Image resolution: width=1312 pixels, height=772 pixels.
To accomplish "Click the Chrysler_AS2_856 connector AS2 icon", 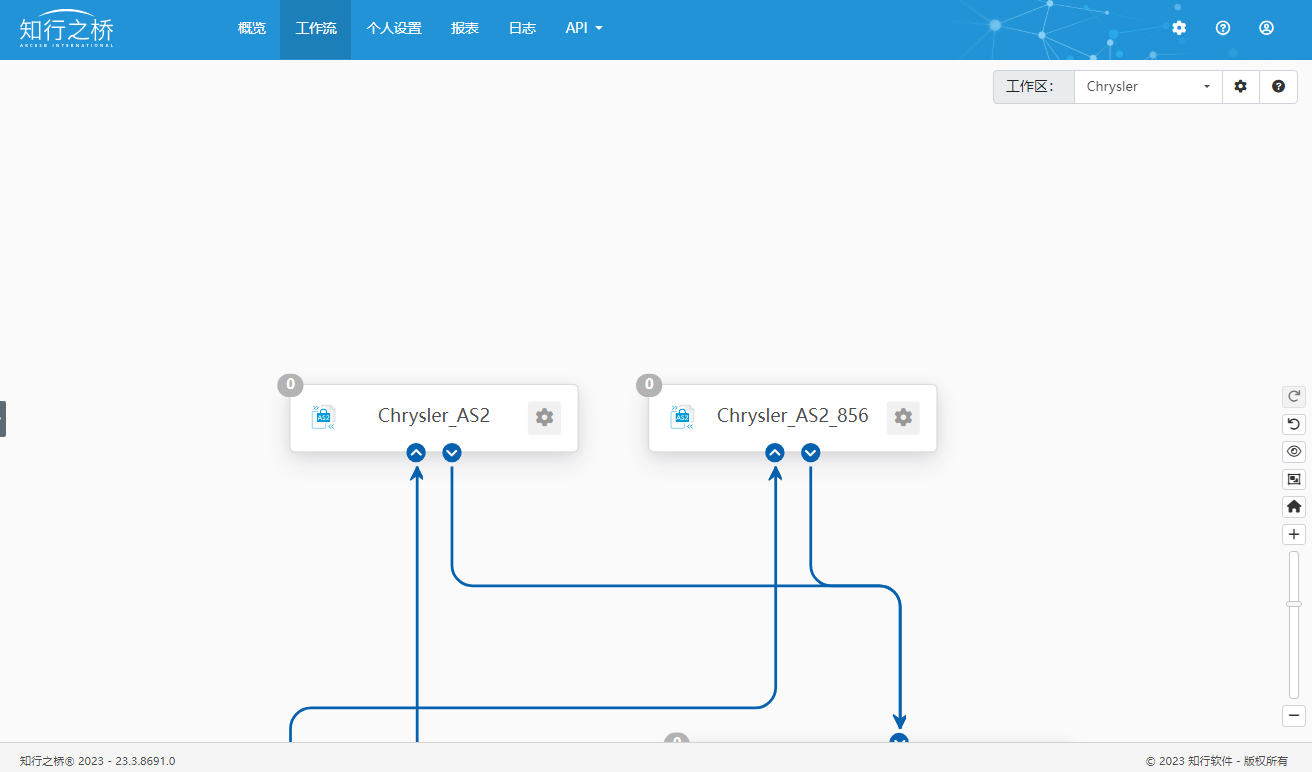I will (x=682, y=417).
